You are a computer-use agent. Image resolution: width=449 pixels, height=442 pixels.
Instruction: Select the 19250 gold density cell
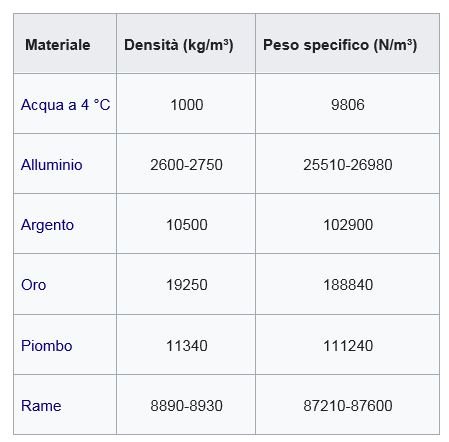pos(187,285)
